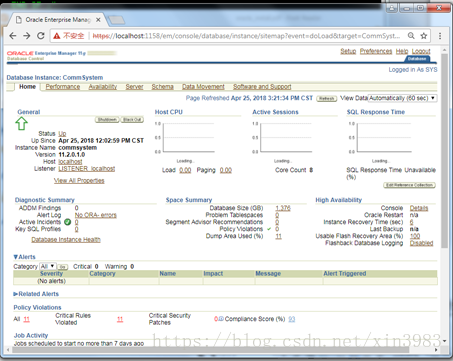Click the instance name commsystem text

click(x=78, y=148)
